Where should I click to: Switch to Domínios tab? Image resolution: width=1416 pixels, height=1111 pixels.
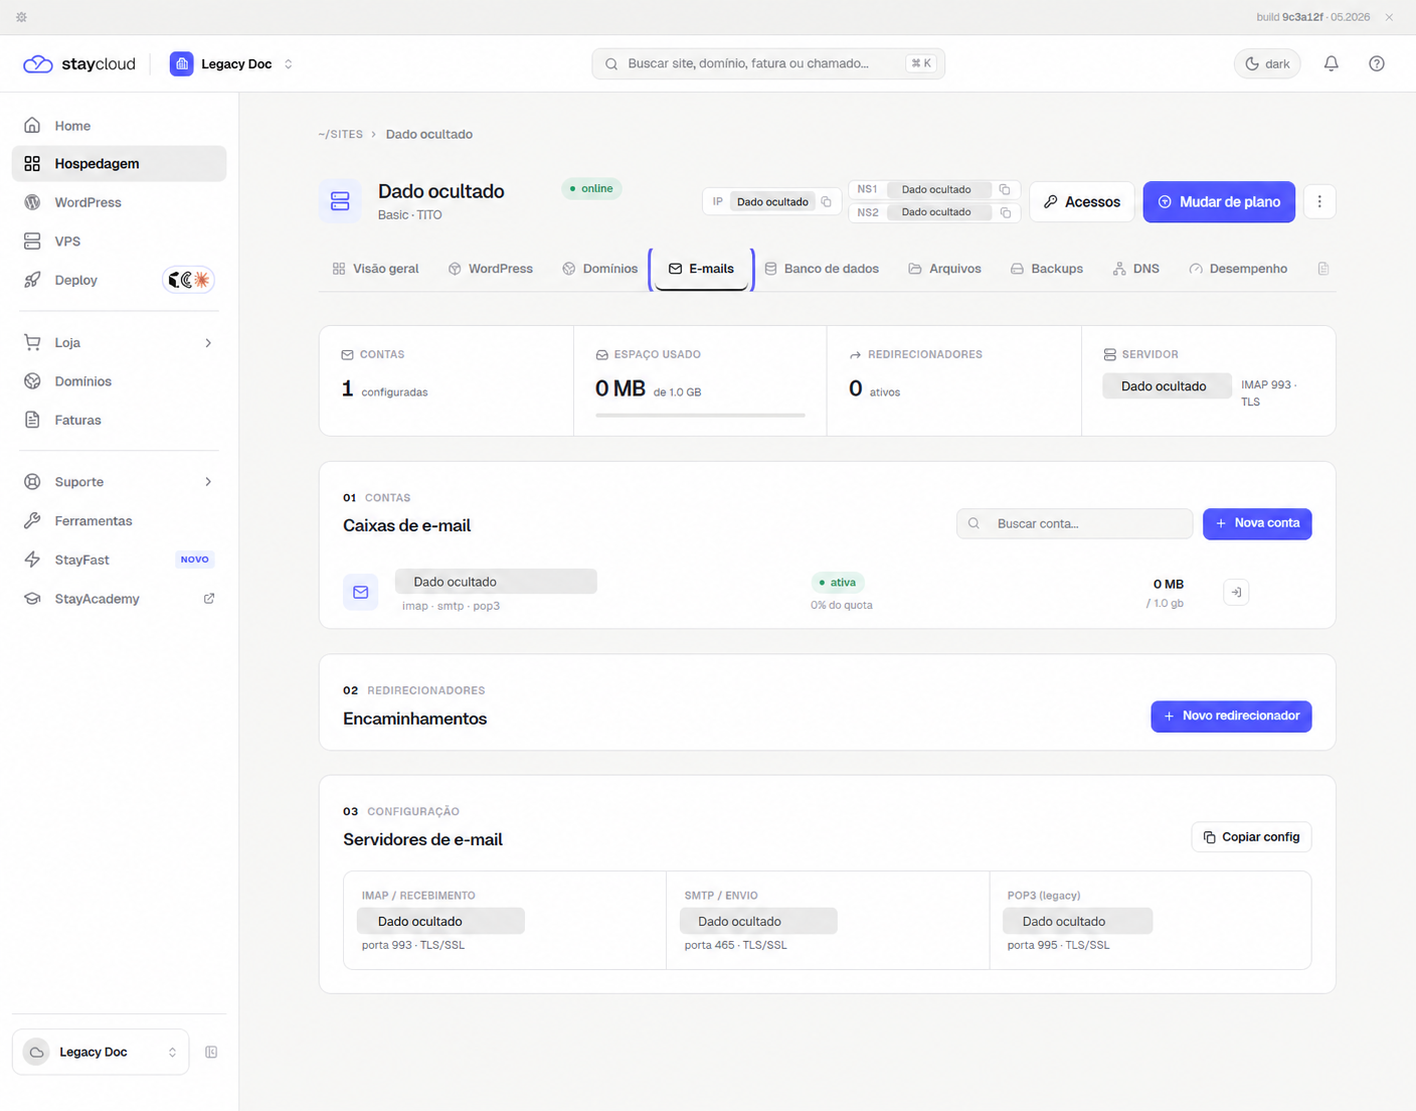tap(600, 269)
